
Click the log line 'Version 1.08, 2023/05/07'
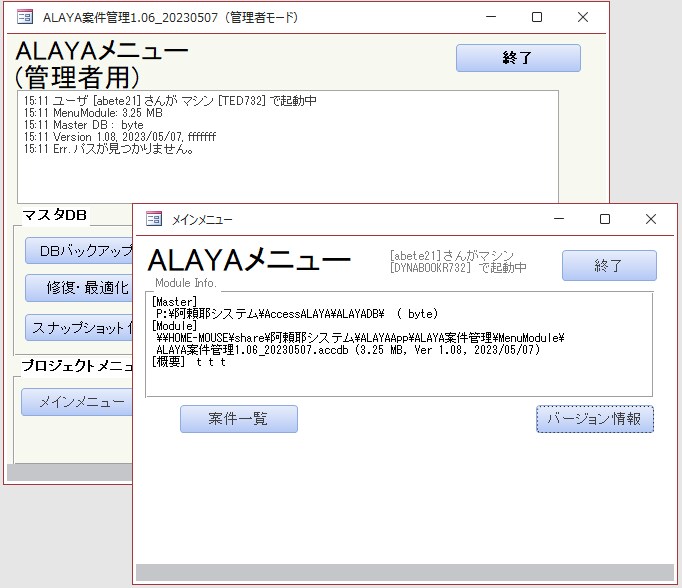coord(120,137)
